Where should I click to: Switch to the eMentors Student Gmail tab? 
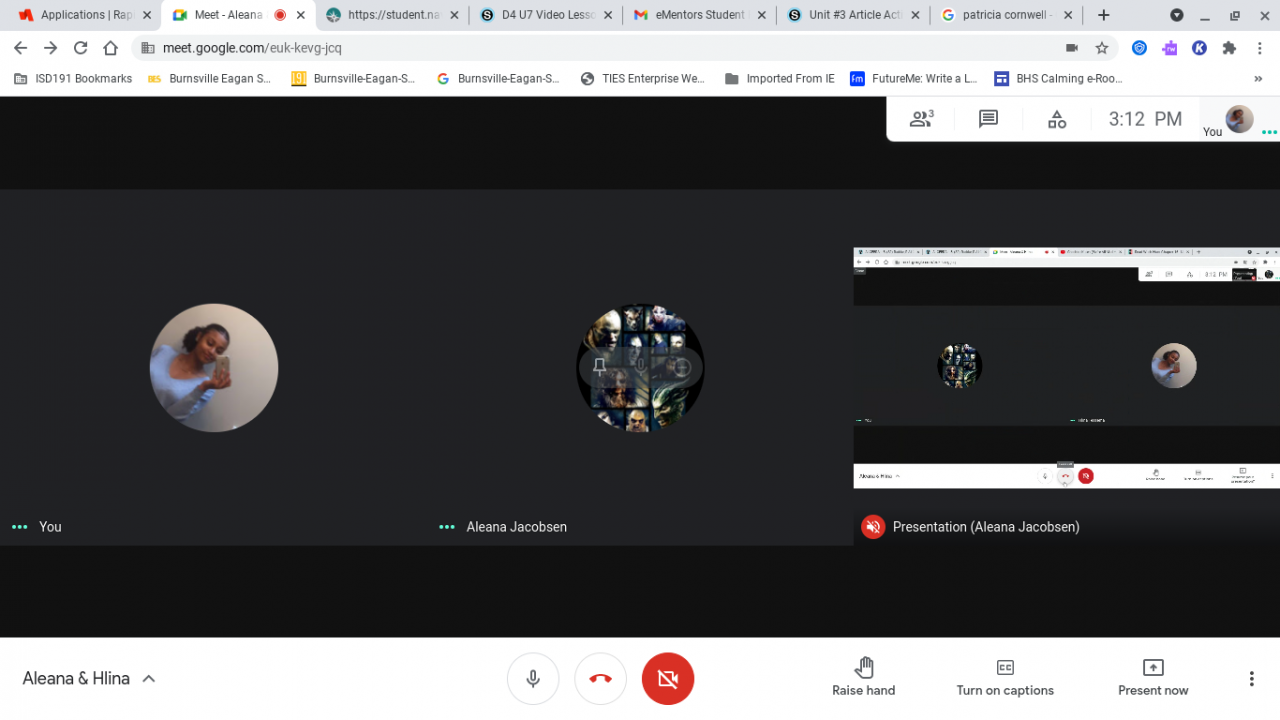coord(699,15)
